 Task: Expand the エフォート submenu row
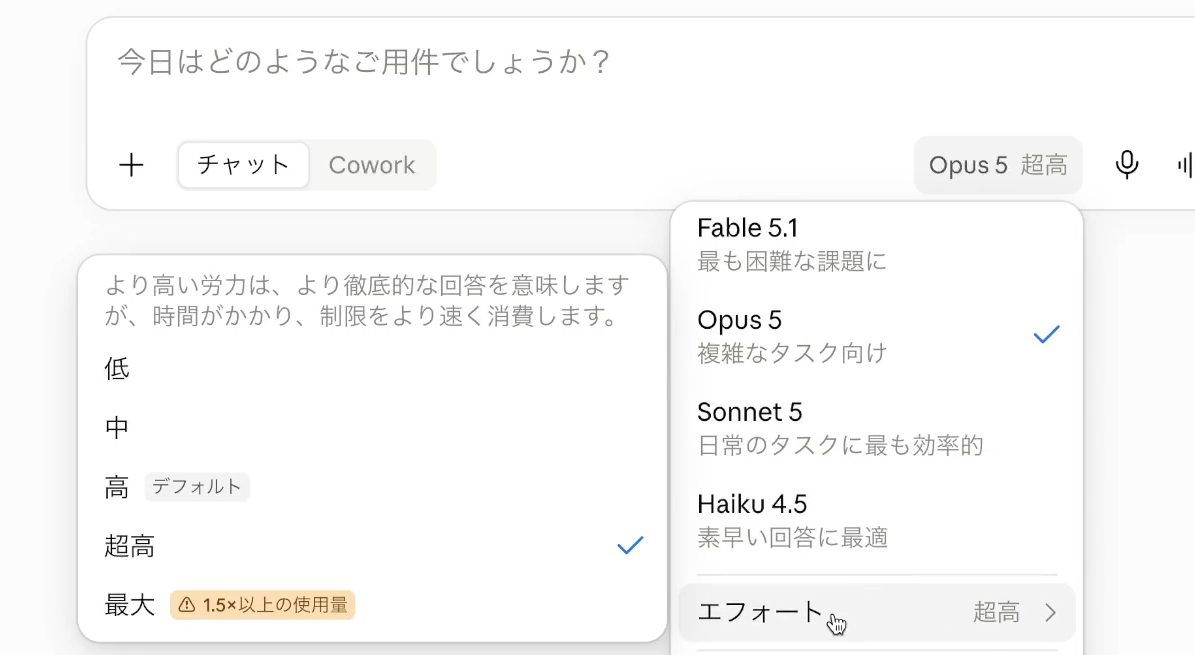(876, 612)
